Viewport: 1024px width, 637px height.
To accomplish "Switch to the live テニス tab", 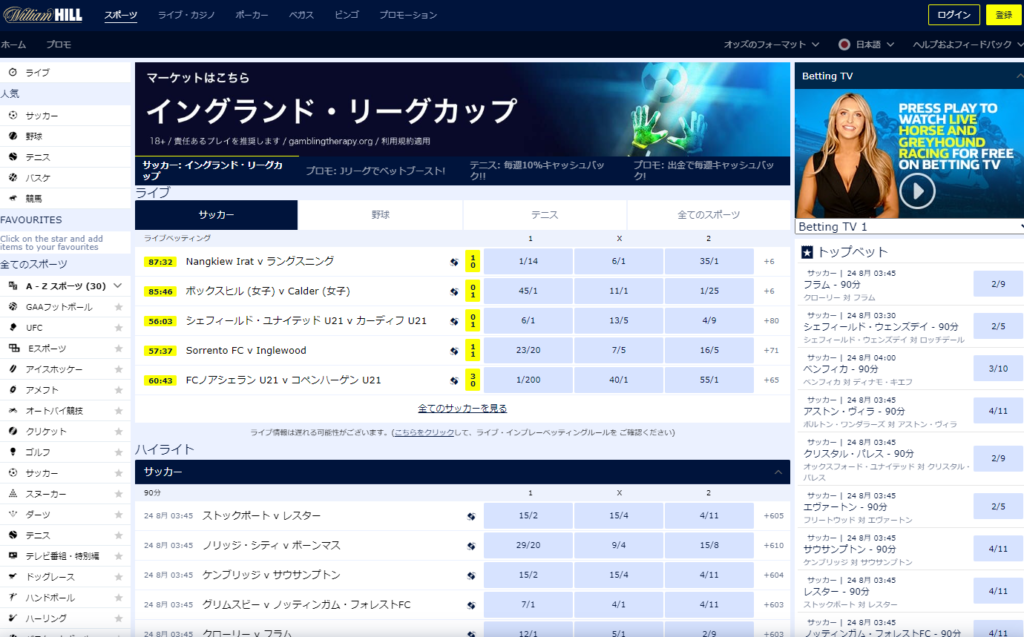I will pos(545,215).
